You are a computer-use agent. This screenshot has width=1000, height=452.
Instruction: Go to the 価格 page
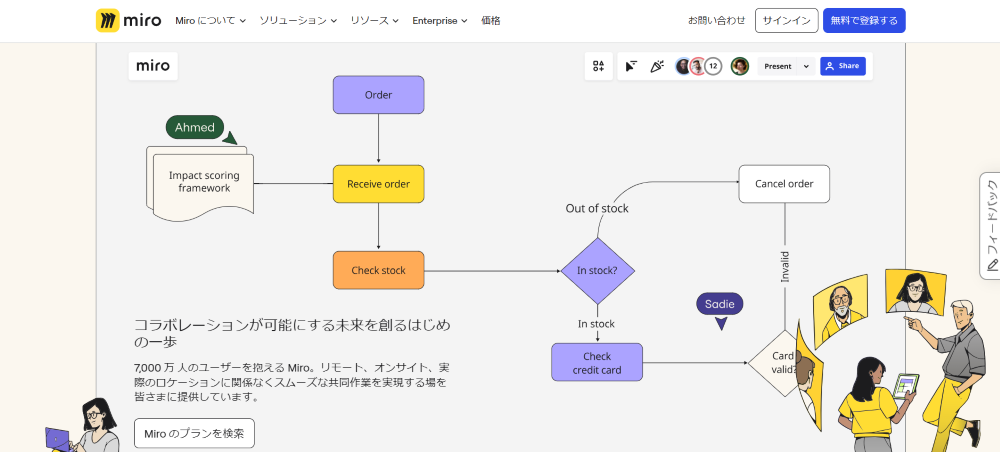click(490, 20)
